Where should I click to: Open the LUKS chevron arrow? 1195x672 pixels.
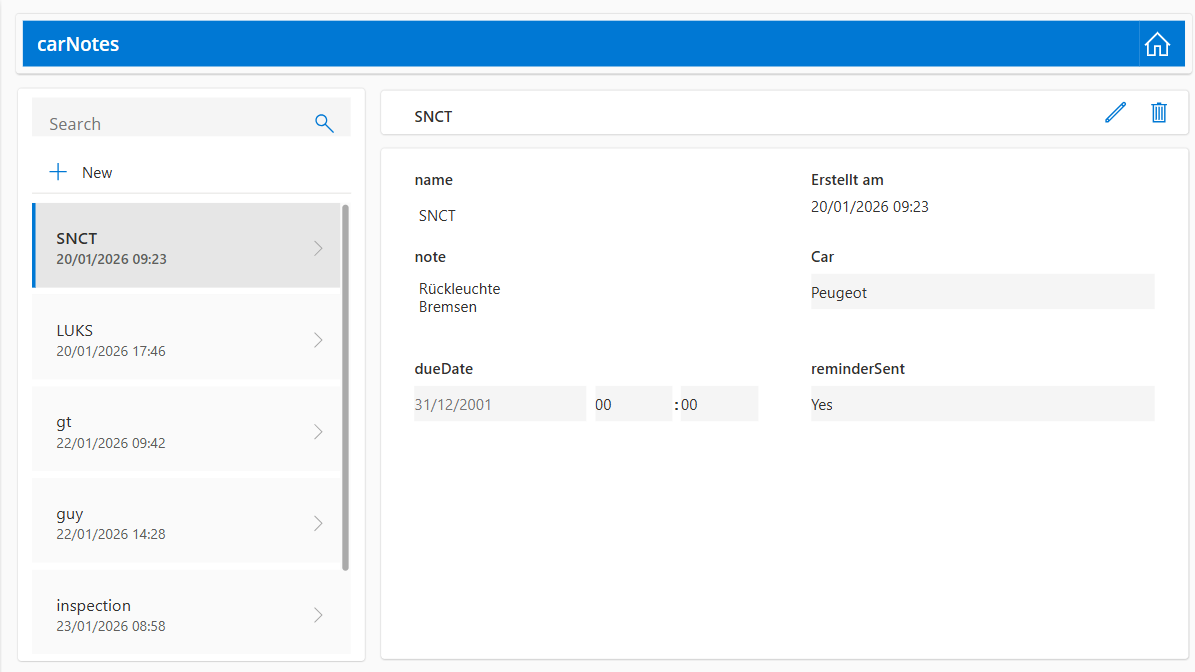[x=319, y=340]
